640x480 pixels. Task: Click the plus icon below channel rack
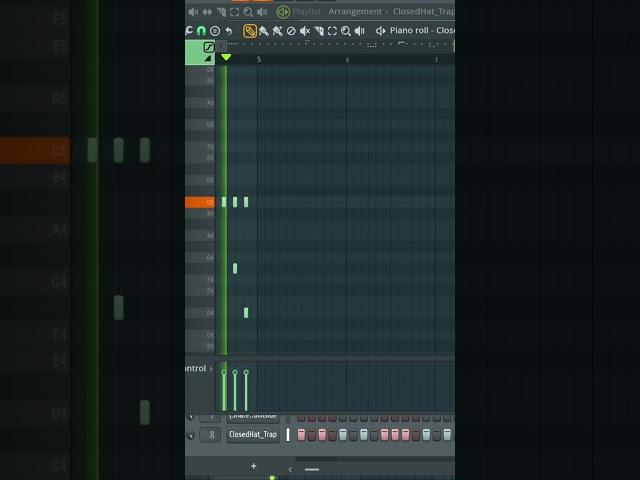coord(253,466)
